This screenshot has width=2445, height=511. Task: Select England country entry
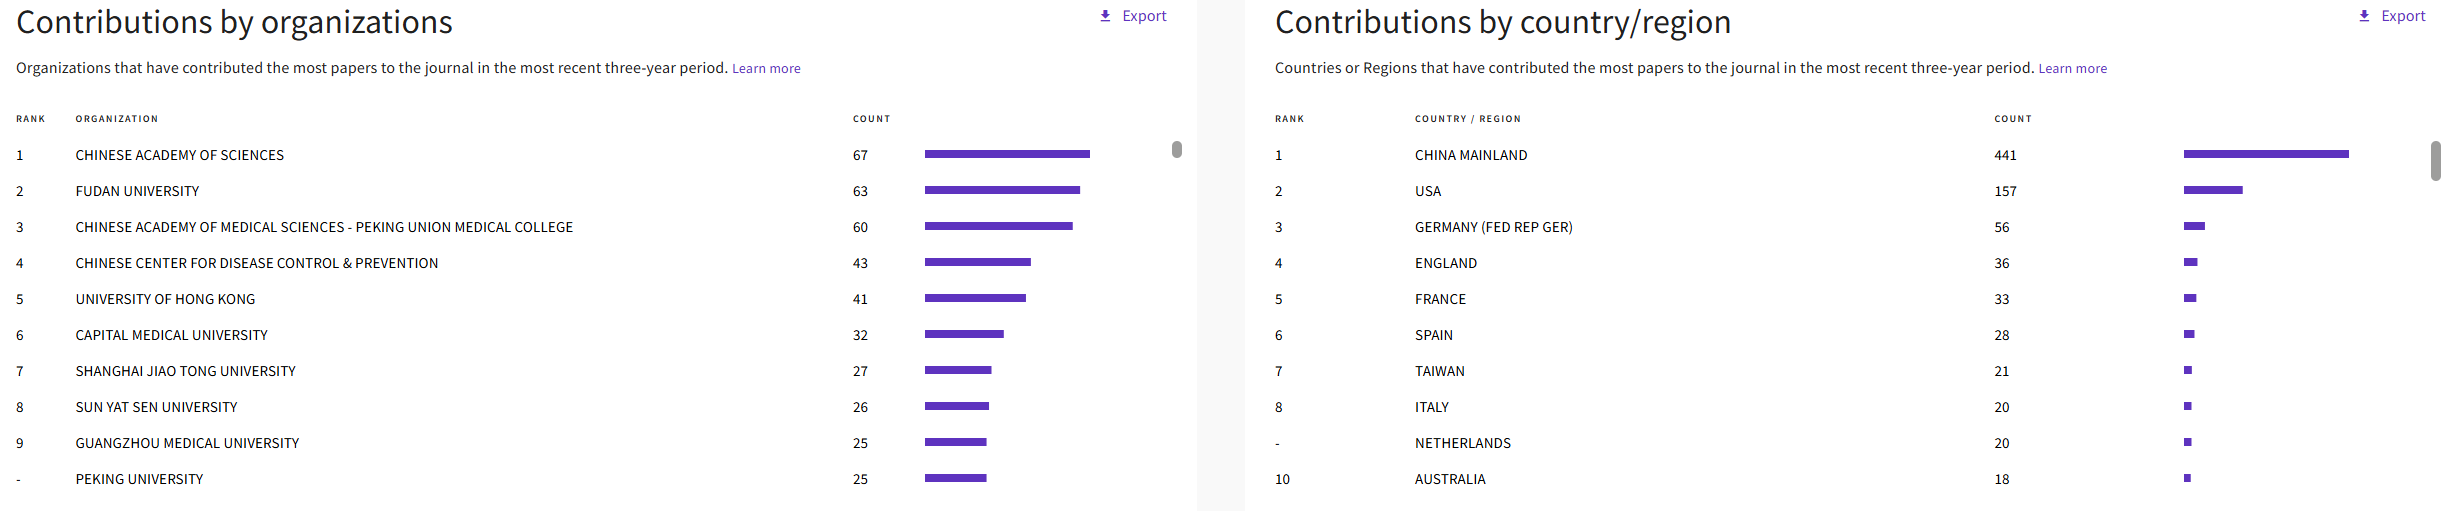(1446, 263)
